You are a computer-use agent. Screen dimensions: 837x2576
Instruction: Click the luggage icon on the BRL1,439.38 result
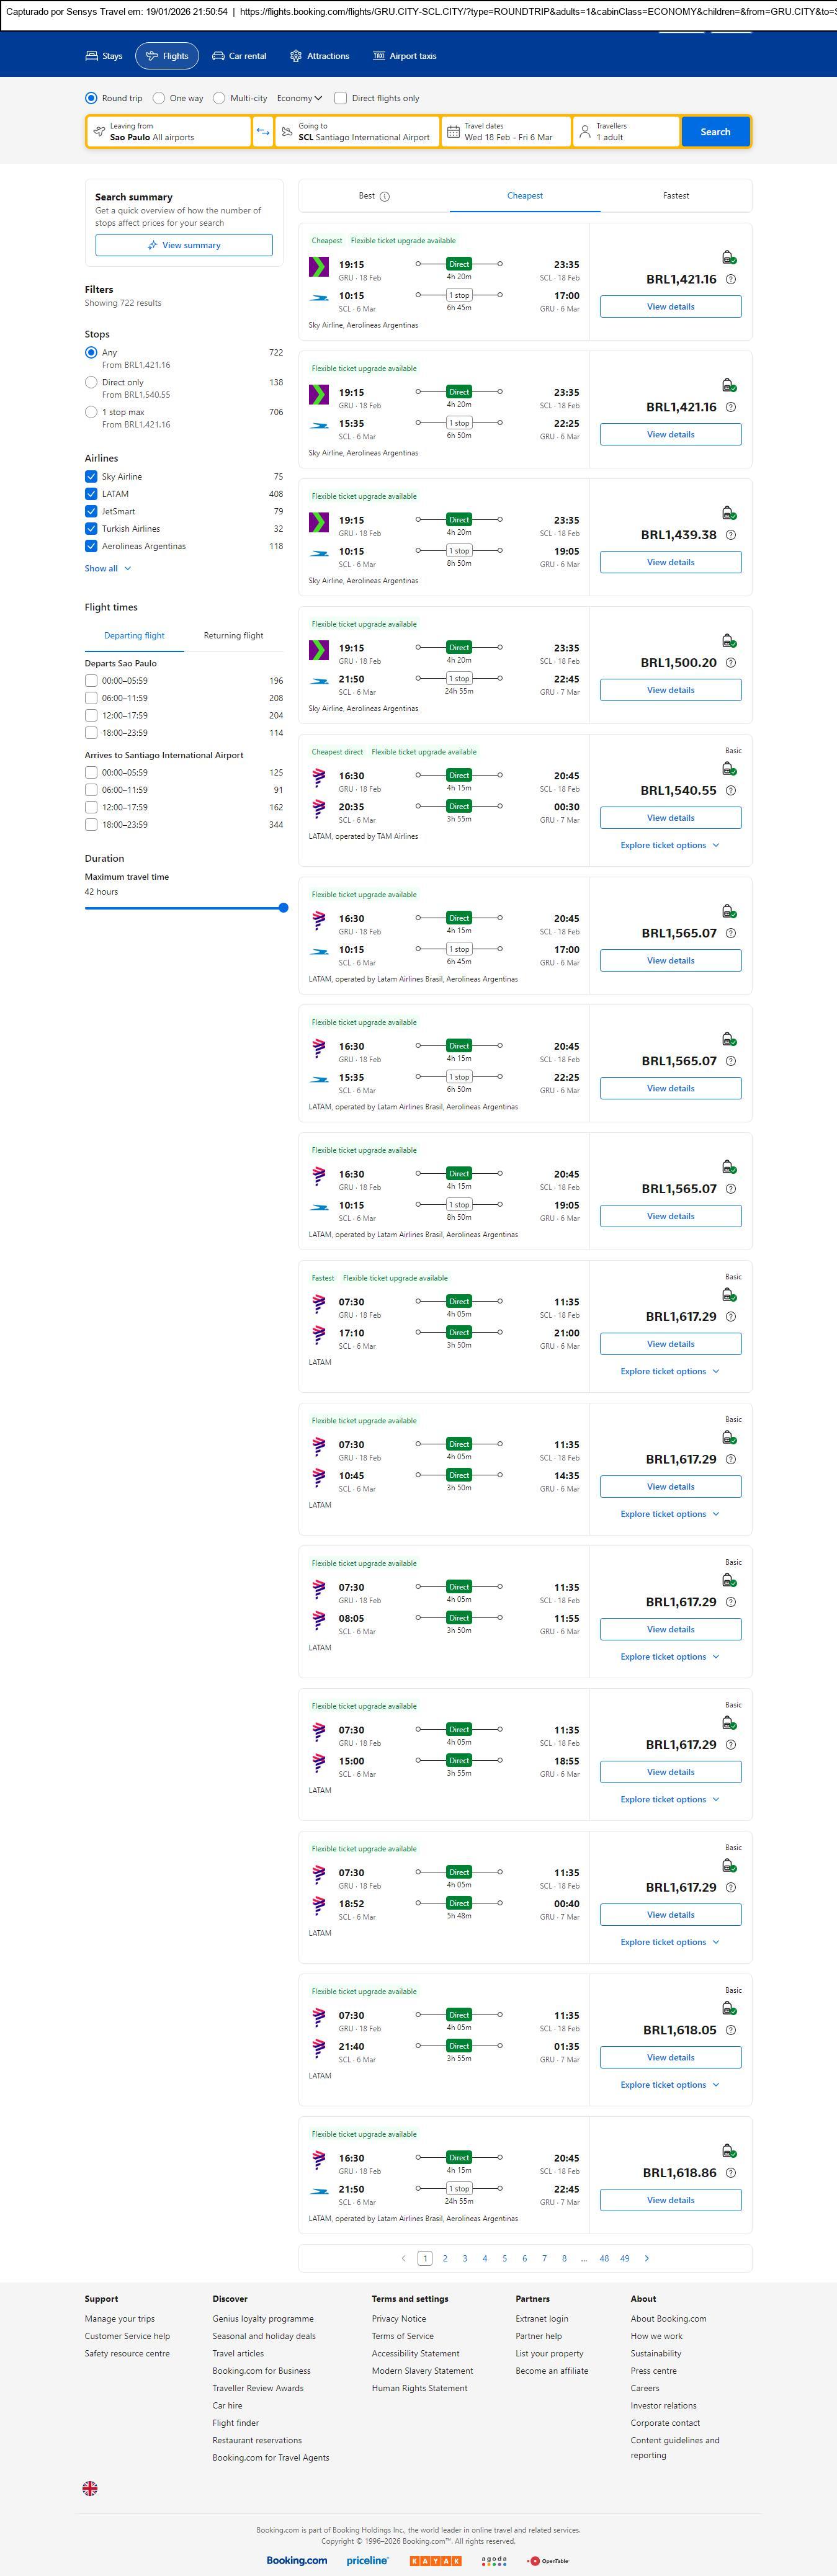click(729, 513)
